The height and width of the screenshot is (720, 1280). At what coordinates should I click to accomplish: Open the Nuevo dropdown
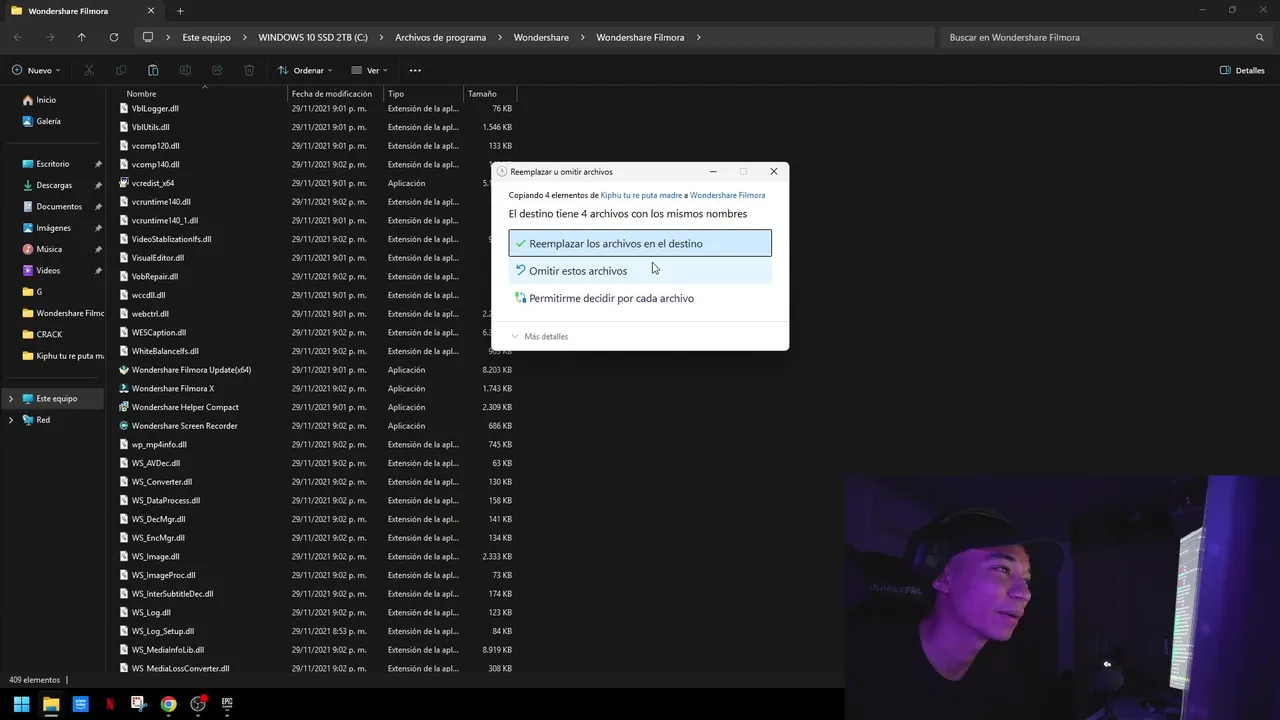coord(36,70)
